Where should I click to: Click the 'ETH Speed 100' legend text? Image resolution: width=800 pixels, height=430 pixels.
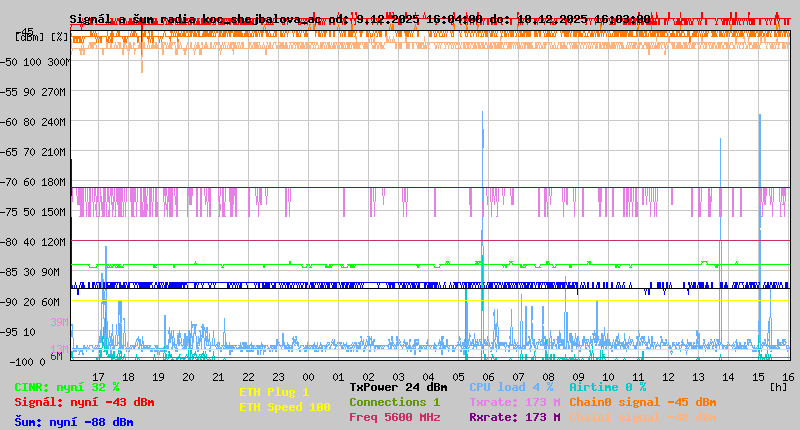pyautogui.click(x=285, y=407)
